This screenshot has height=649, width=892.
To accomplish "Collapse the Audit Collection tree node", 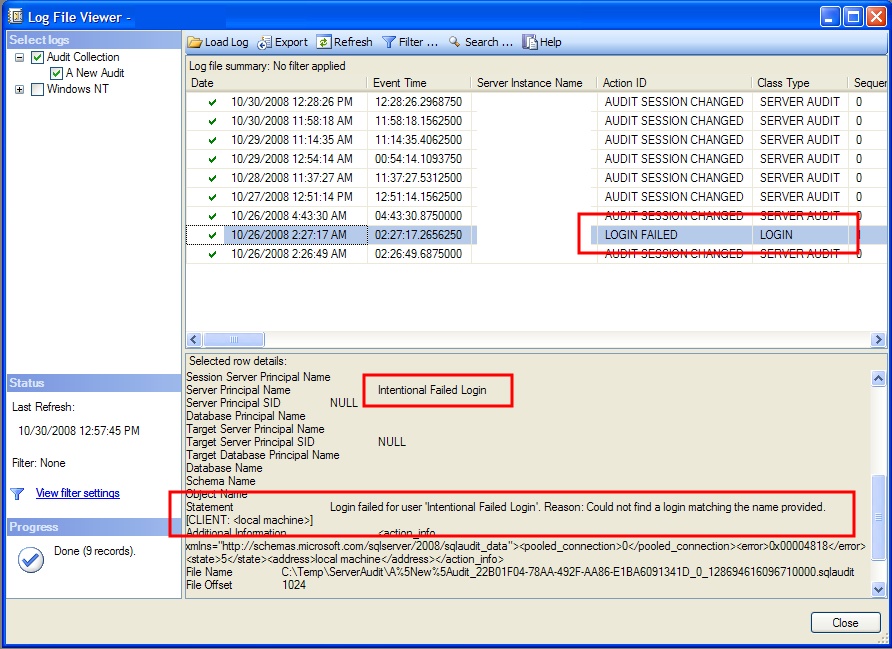I will pos(20,57).
